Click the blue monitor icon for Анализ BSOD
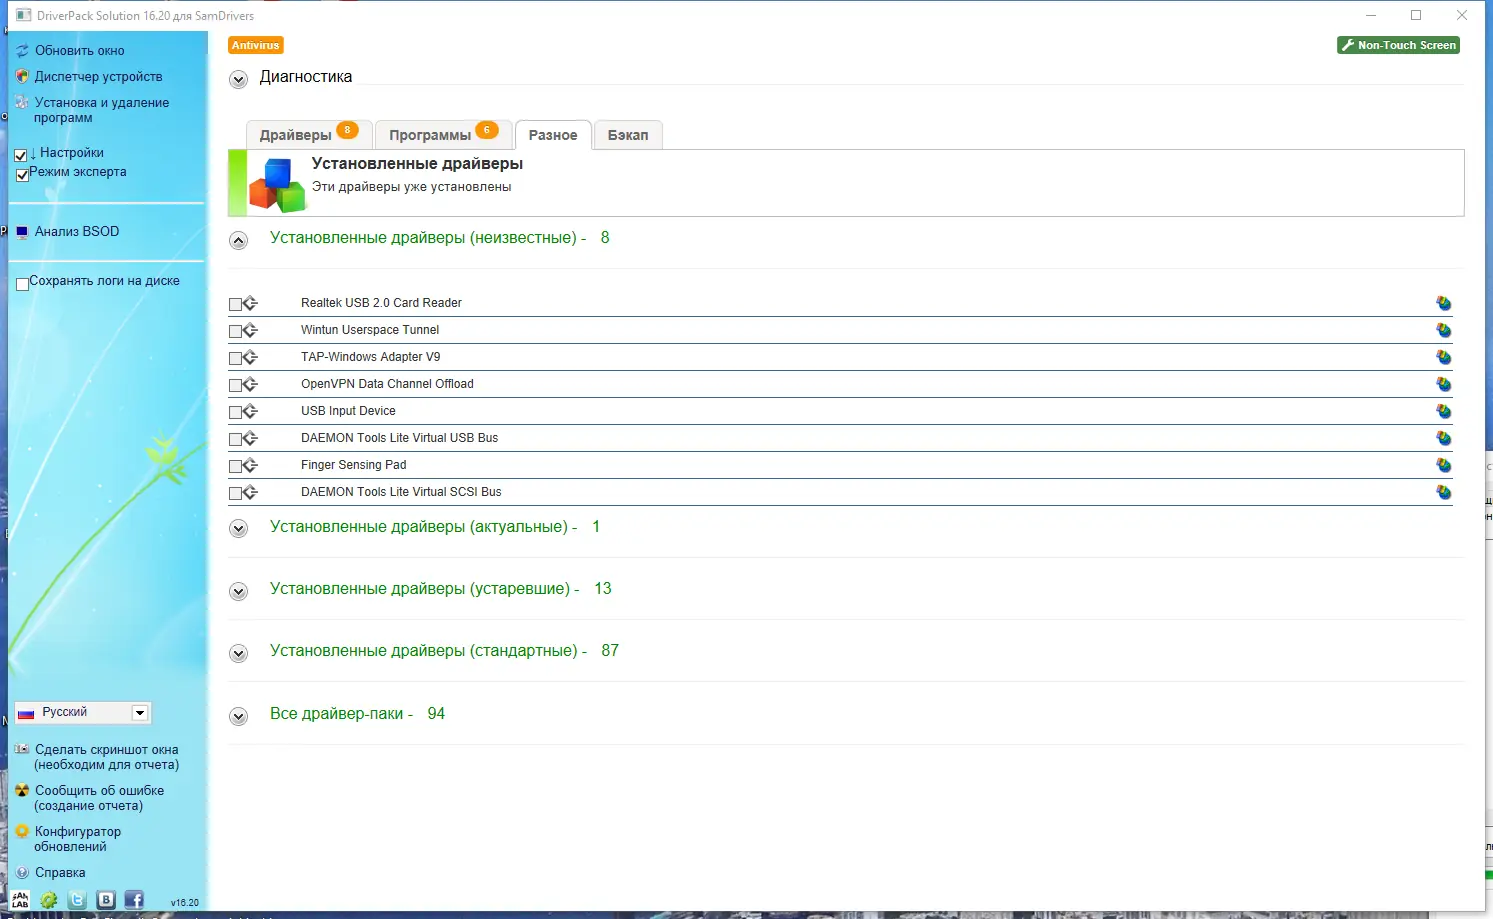This screenshot has height=919, width=1493. click(22, 232)
